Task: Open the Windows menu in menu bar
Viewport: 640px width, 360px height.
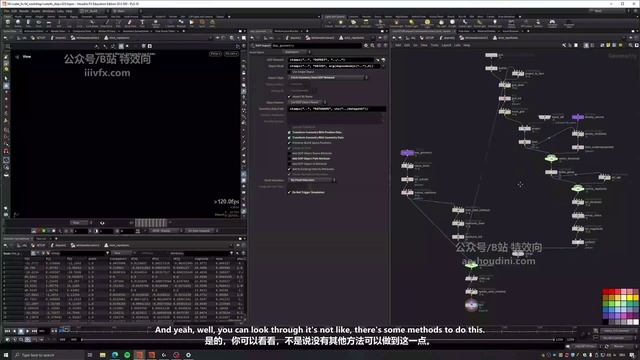Action: (49, 11)
